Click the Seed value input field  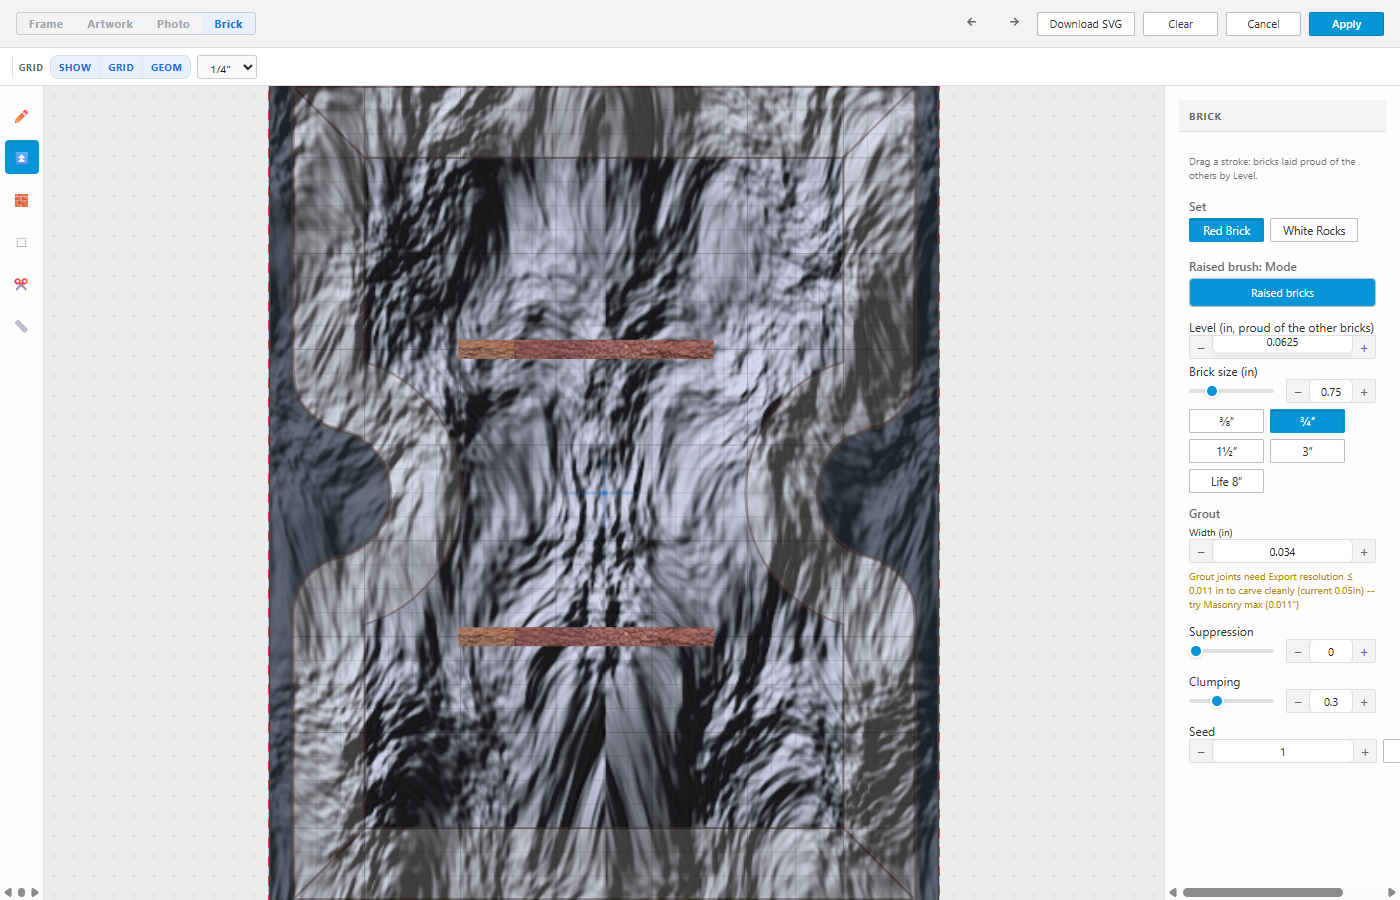[1282, 752]
